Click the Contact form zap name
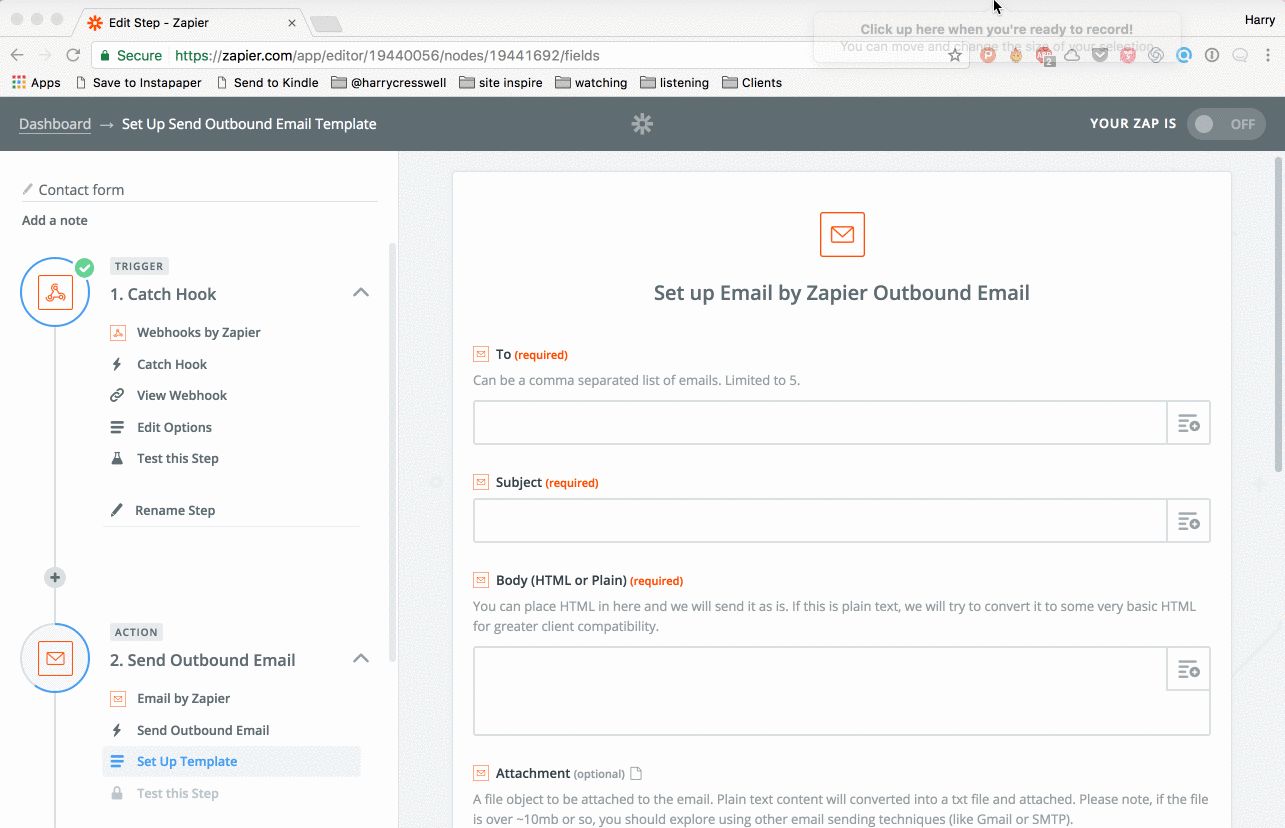 81,189
